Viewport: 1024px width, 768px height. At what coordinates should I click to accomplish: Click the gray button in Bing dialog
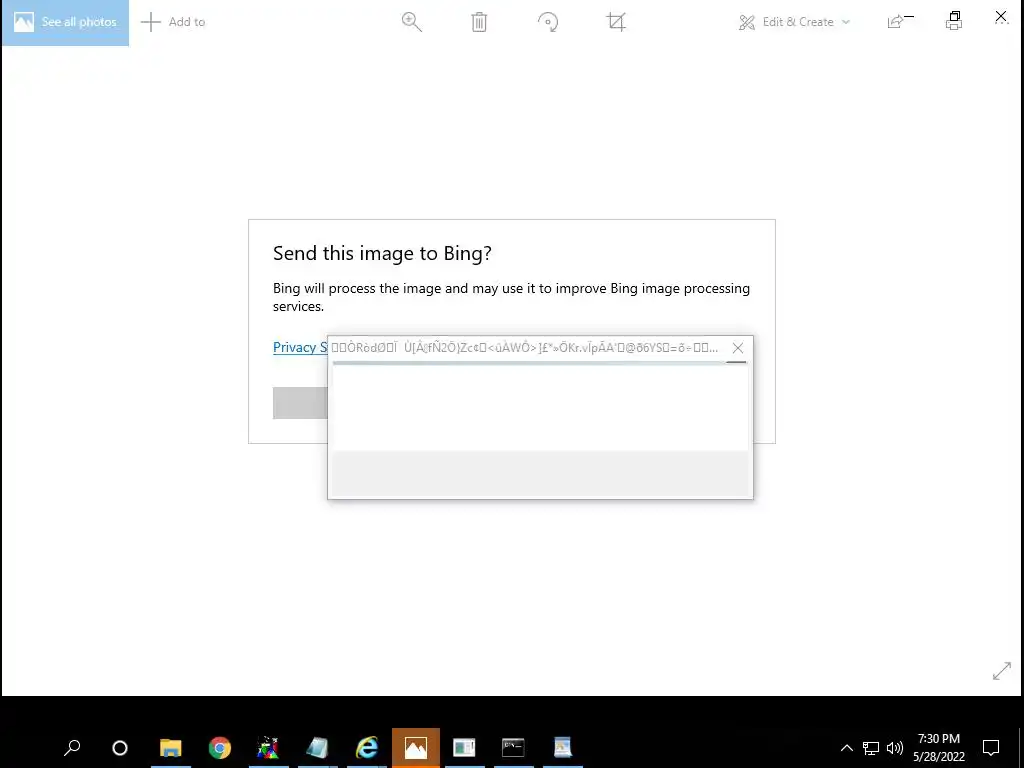(x=300, y=402)
